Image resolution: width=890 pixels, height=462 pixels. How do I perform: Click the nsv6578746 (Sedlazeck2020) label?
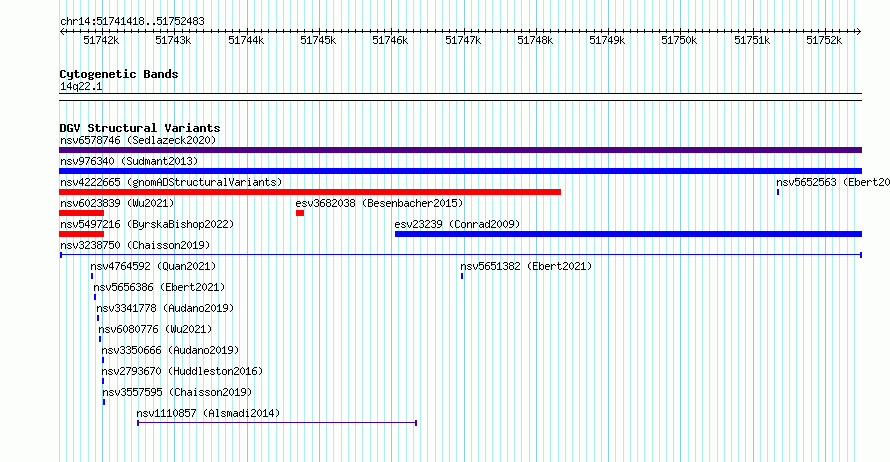[138, 140]
